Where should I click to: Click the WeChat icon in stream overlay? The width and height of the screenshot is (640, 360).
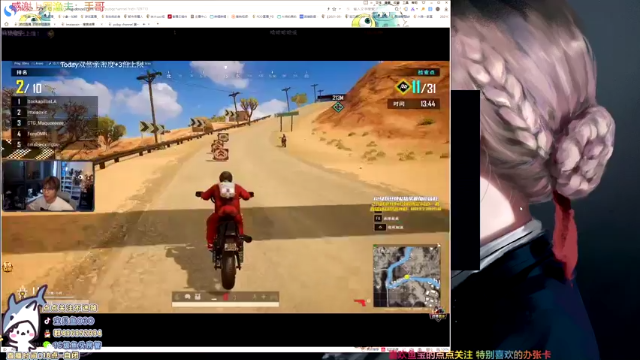tap(47, 345)
